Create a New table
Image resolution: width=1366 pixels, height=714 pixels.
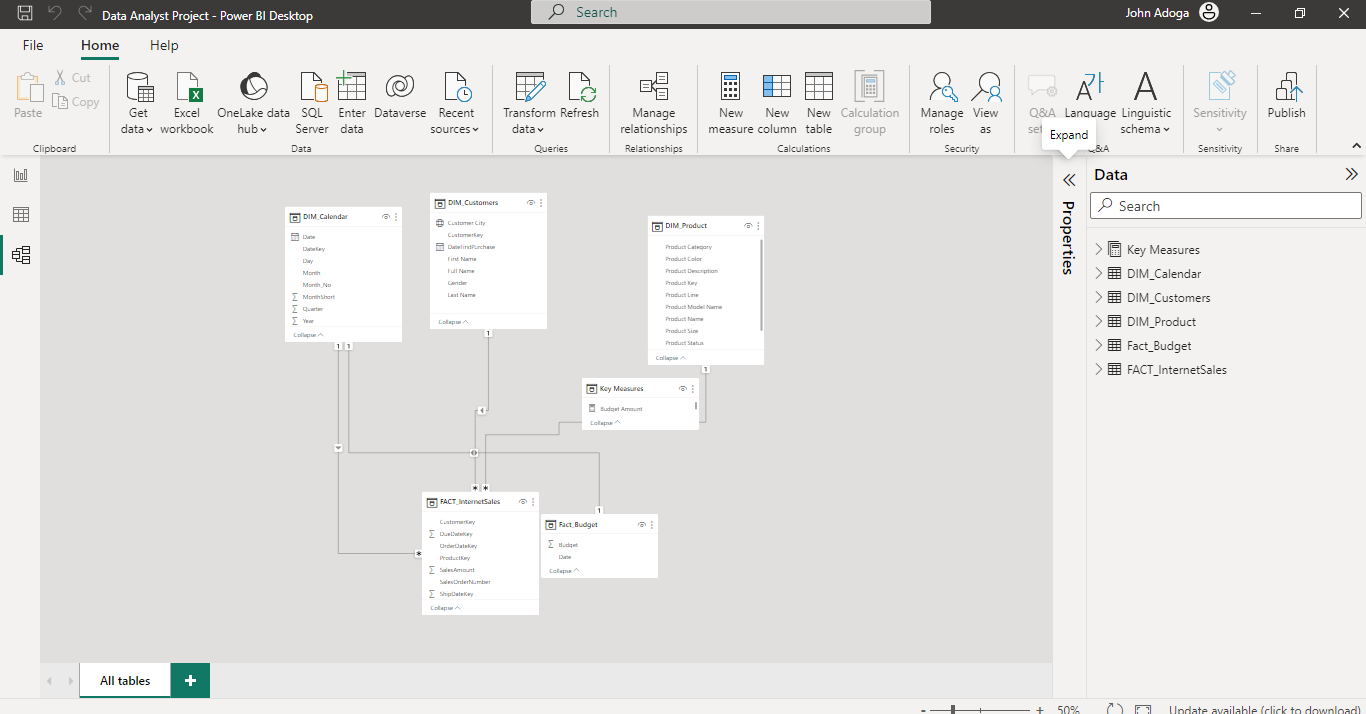pos(819,103)
